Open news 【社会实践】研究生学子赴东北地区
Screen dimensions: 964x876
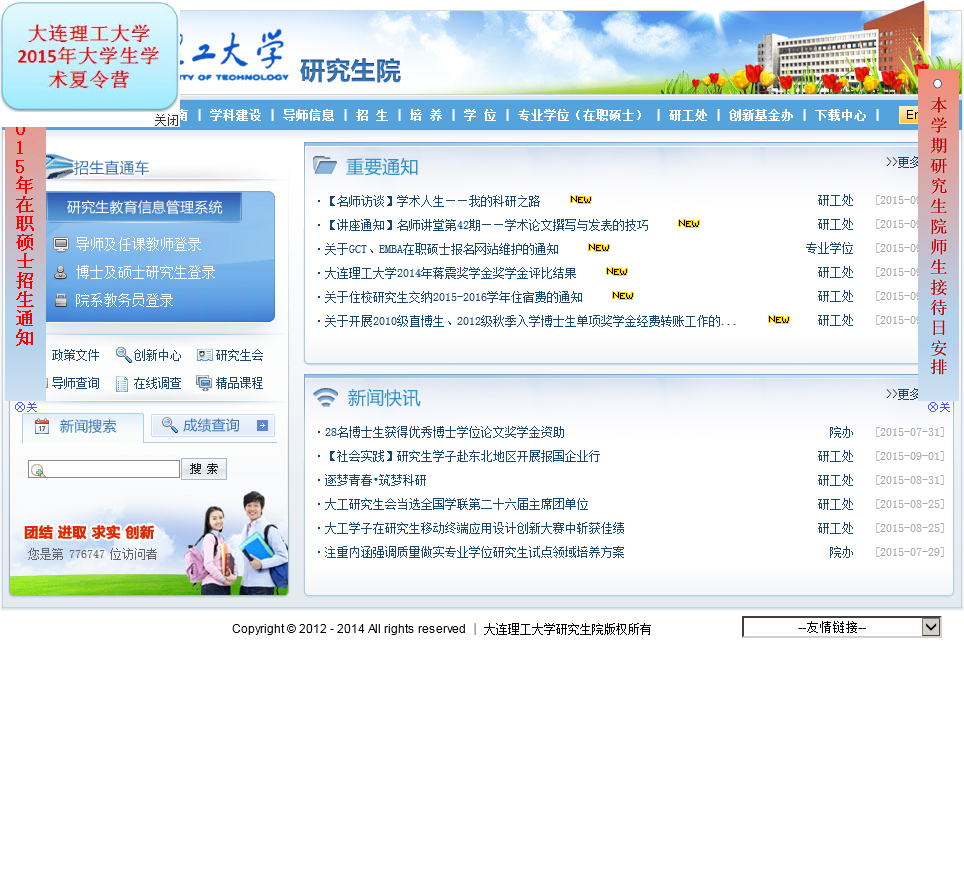[x=462, y=456]
